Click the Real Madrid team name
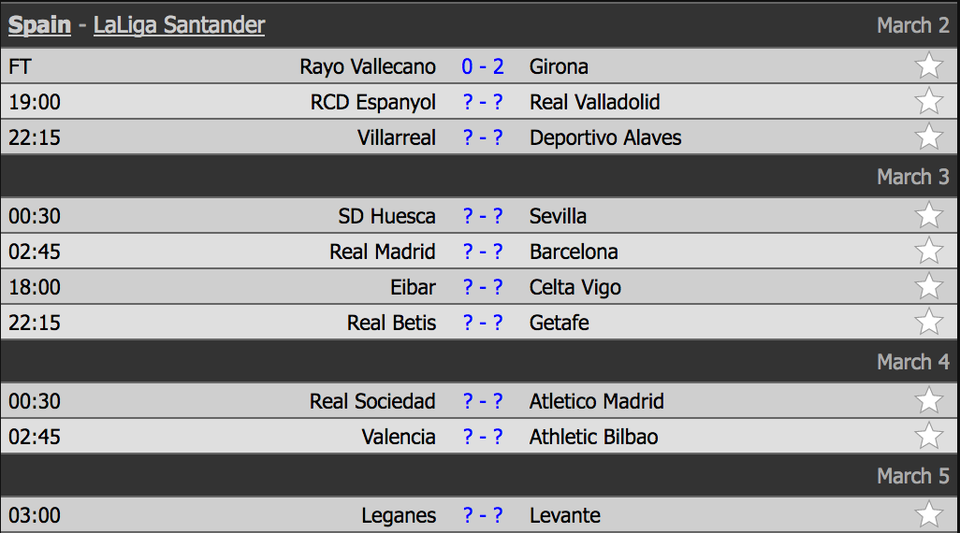The height and width of the screenshot is (533, 960). pos(382,252)
